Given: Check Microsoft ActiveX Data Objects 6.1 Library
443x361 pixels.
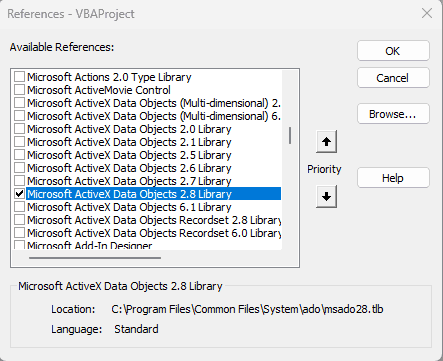Looking at the screenshot, I should pos(19,207).
